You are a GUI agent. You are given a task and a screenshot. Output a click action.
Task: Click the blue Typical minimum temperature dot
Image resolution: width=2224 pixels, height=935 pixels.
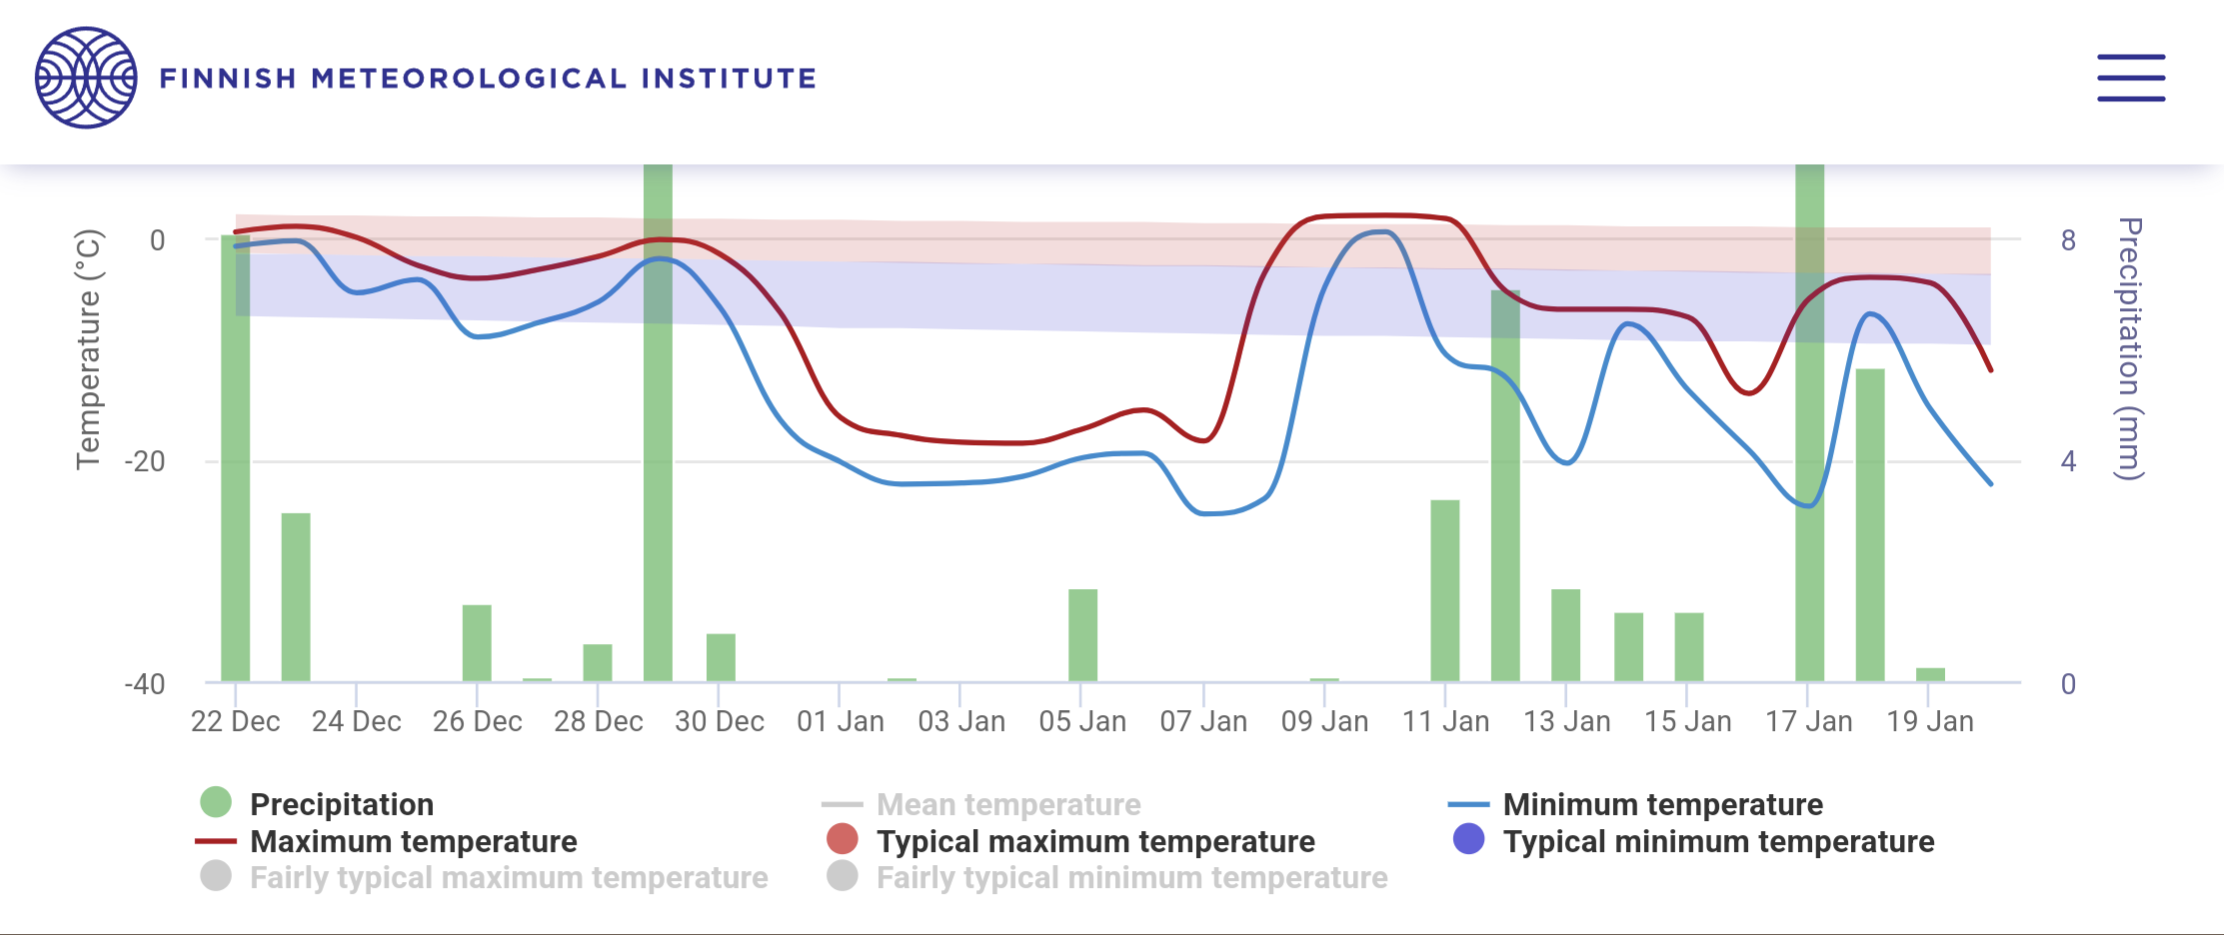pyautogui.click(x=1468, y=840)
